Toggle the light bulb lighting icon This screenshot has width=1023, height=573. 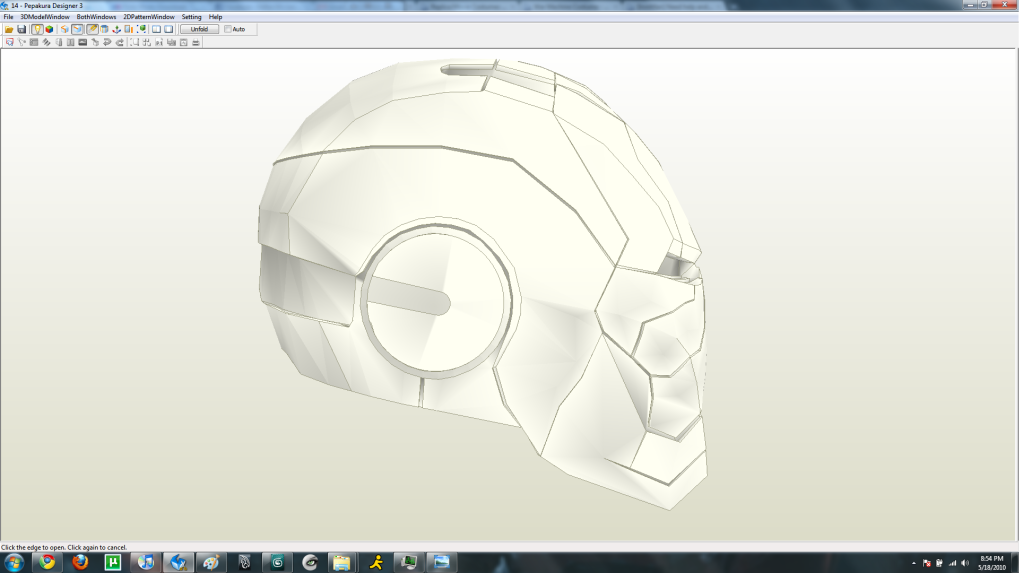point(37,29)
